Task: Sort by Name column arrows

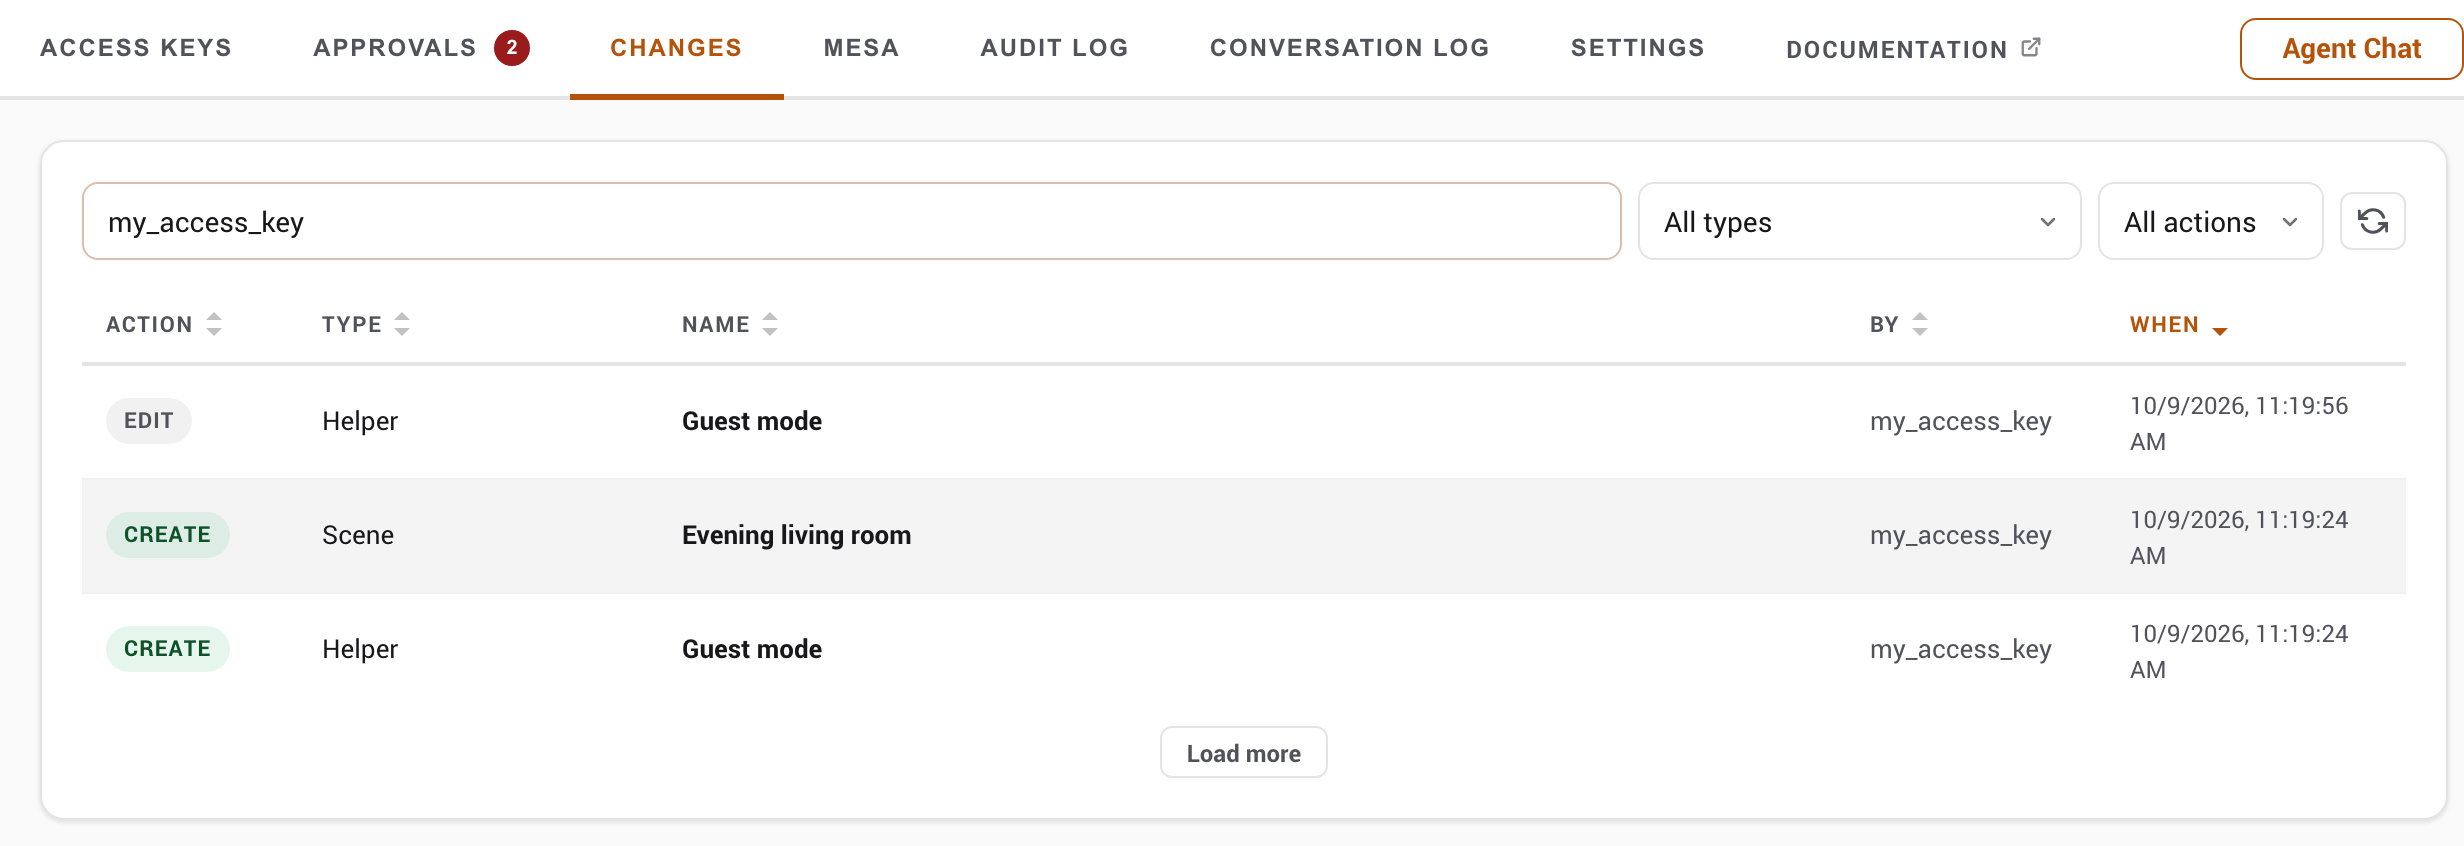Action: (x=770, y=324)
